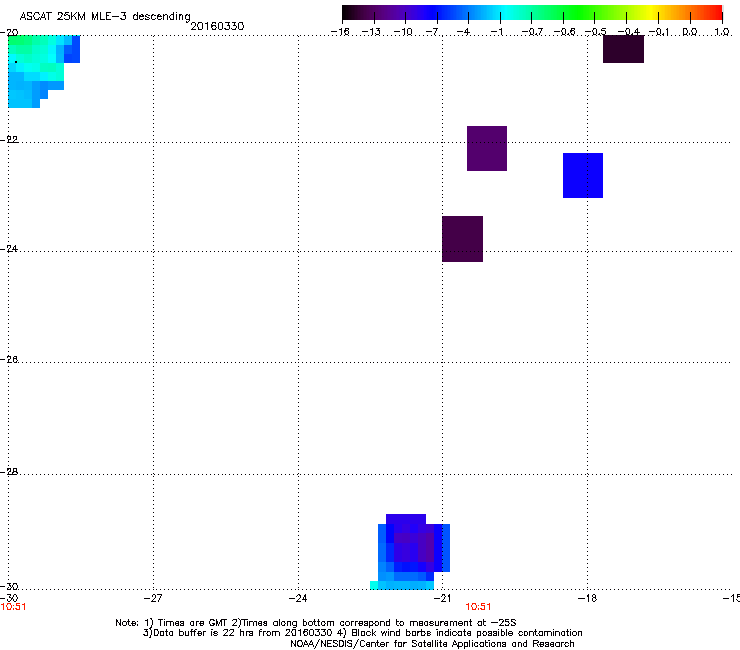
Task: Click the latitude axis label "-26"
Action: coord(9,360)
